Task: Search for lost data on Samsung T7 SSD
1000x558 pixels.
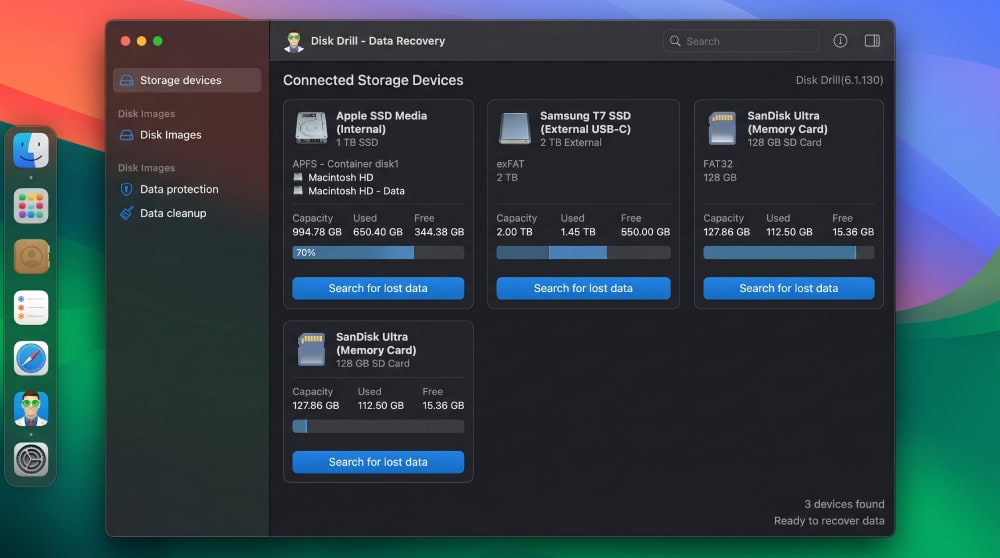Action: (583, 288)
